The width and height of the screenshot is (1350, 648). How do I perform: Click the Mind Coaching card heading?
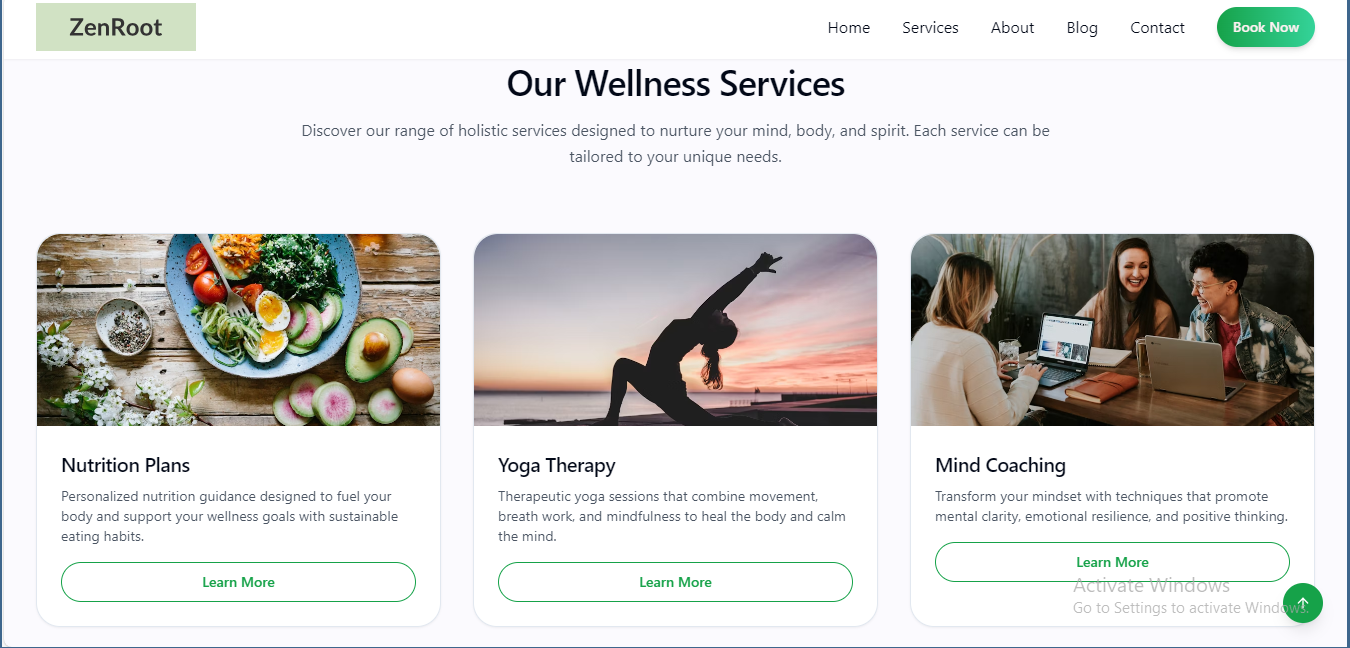1000,465
